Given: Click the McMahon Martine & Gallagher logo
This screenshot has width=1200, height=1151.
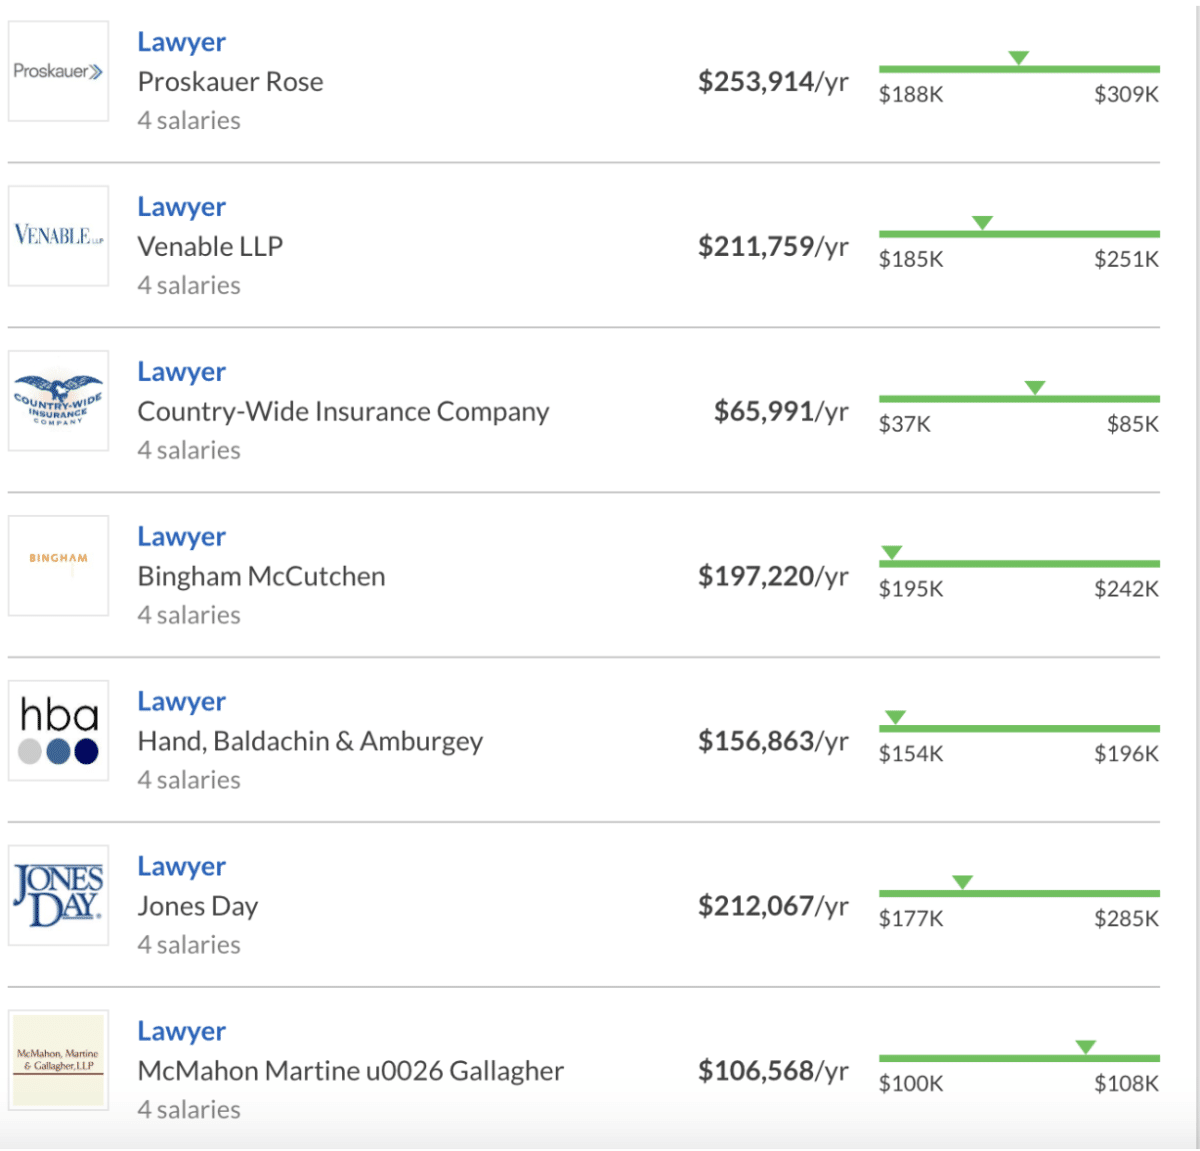Looking at the screenshot, I should pos(58,1060).
